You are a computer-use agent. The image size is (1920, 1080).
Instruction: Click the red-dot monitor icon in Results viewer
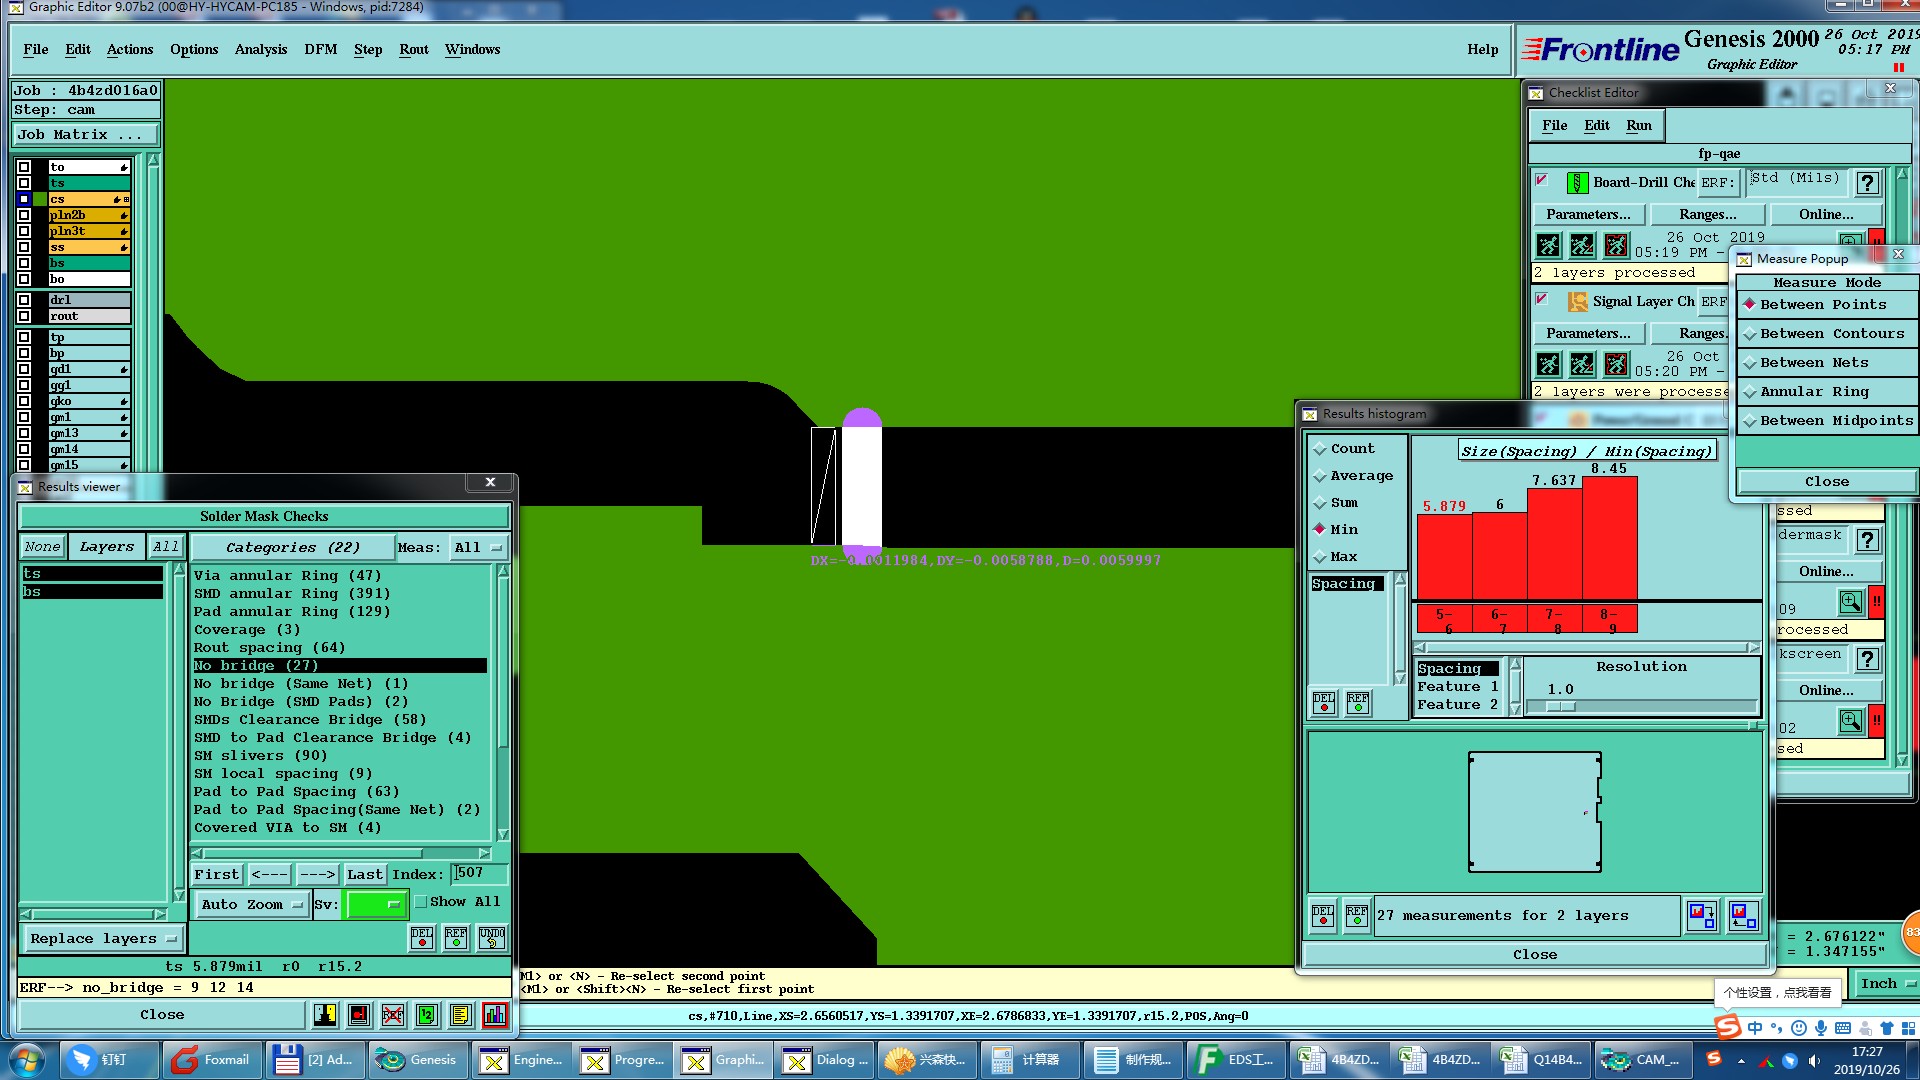[x=359, y=1016]
